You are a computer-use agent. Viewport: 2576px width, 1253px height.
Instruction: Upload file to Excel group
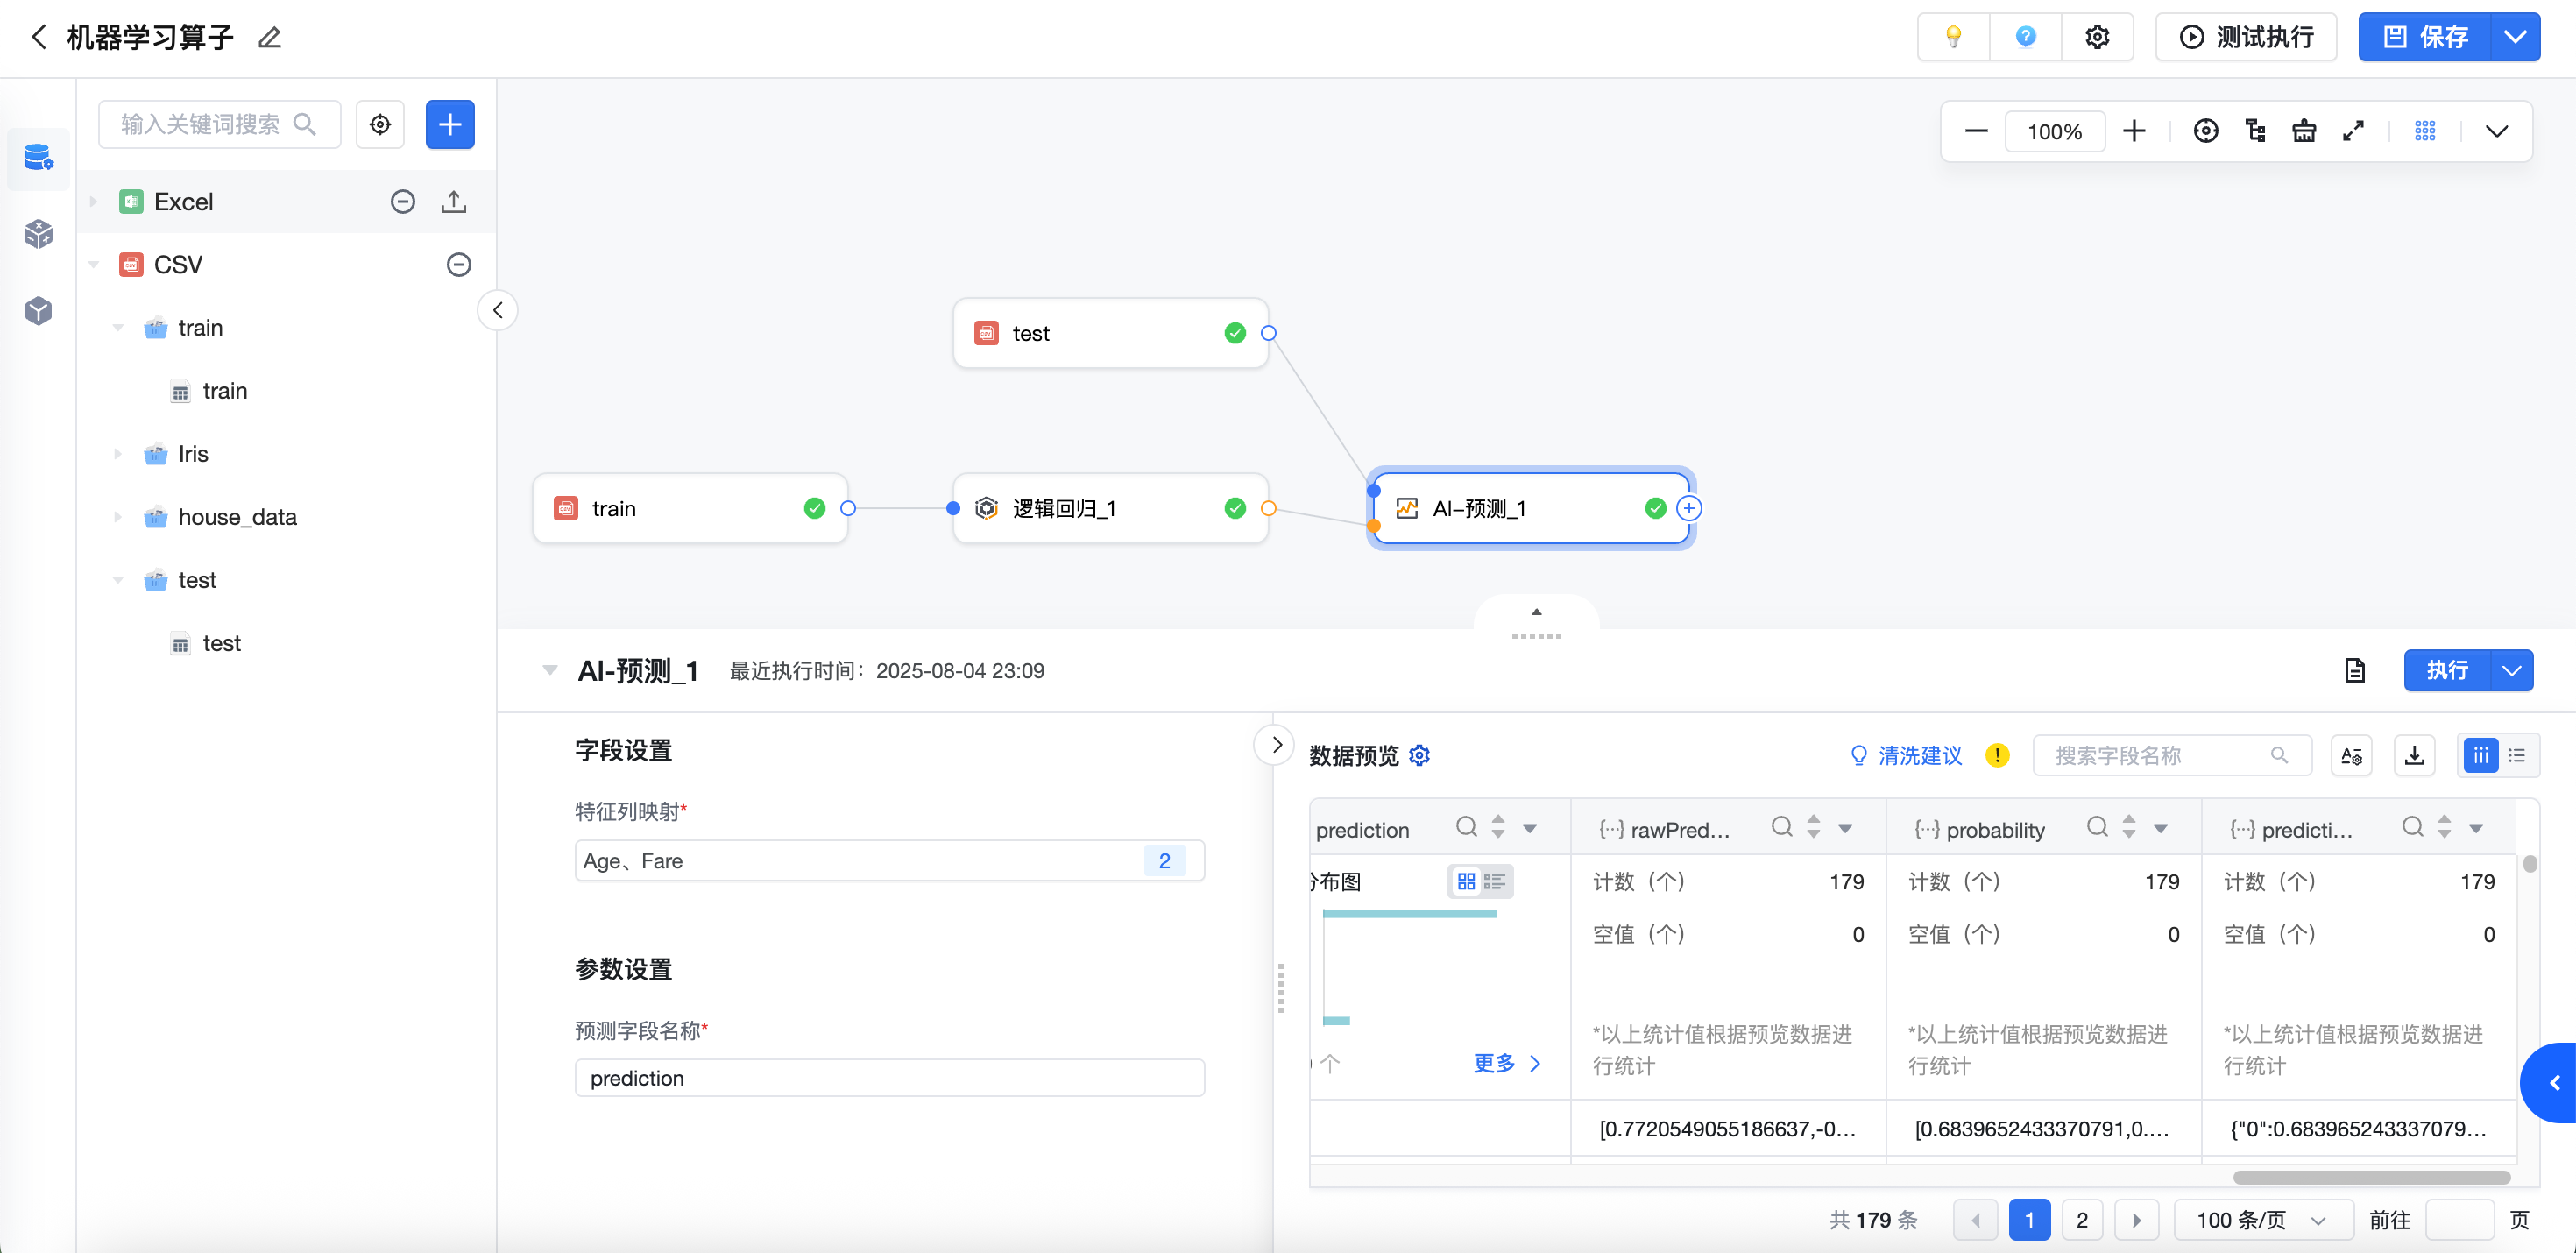point(454,202)
